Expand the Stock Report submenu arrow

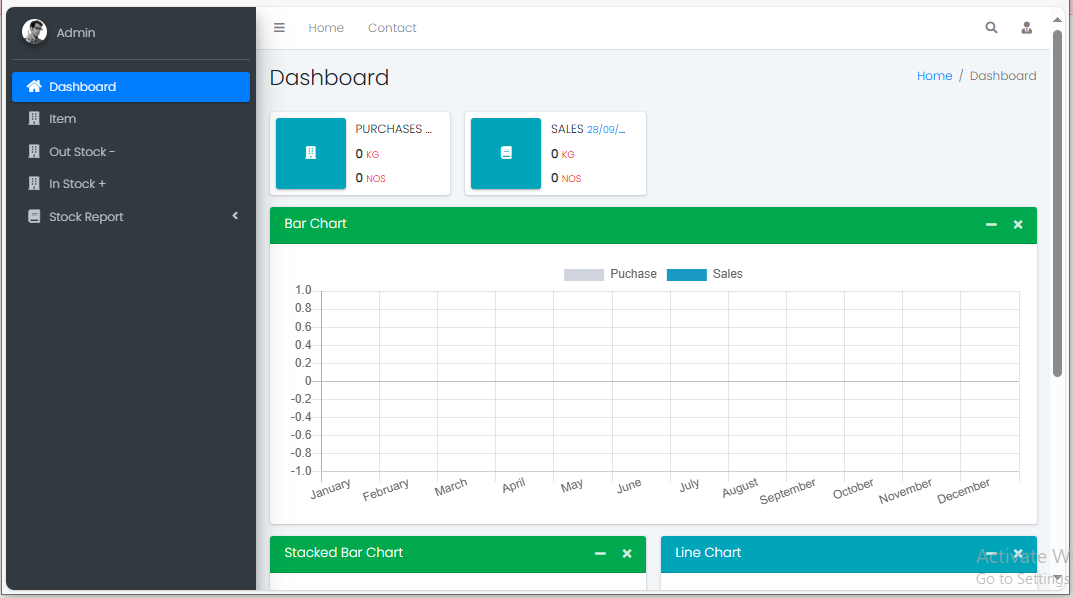235,216
